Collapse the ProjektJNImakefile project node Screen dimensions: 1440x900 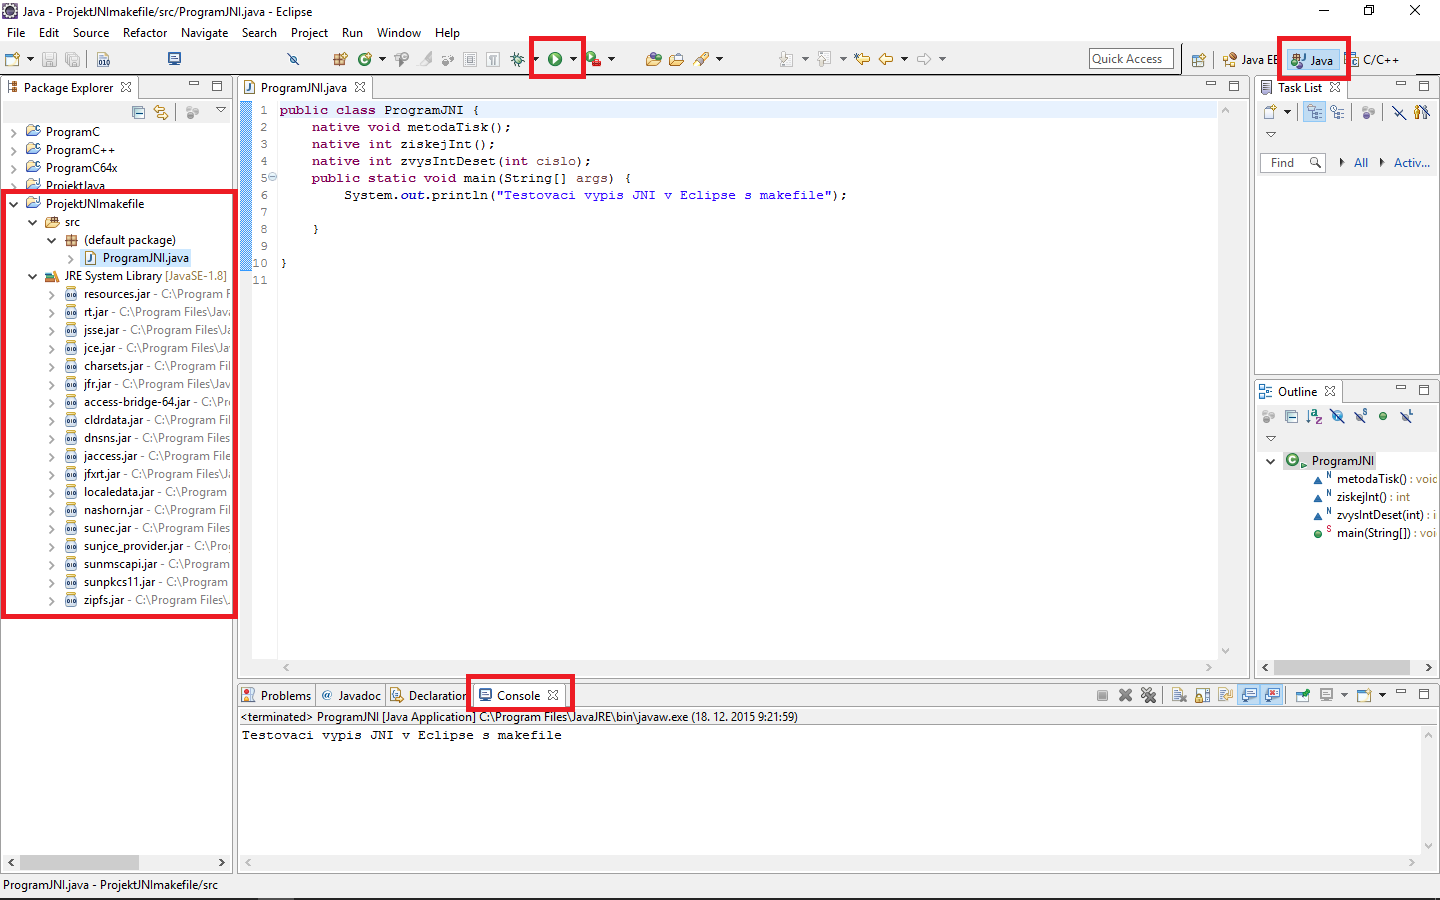[x=14, y=204]
